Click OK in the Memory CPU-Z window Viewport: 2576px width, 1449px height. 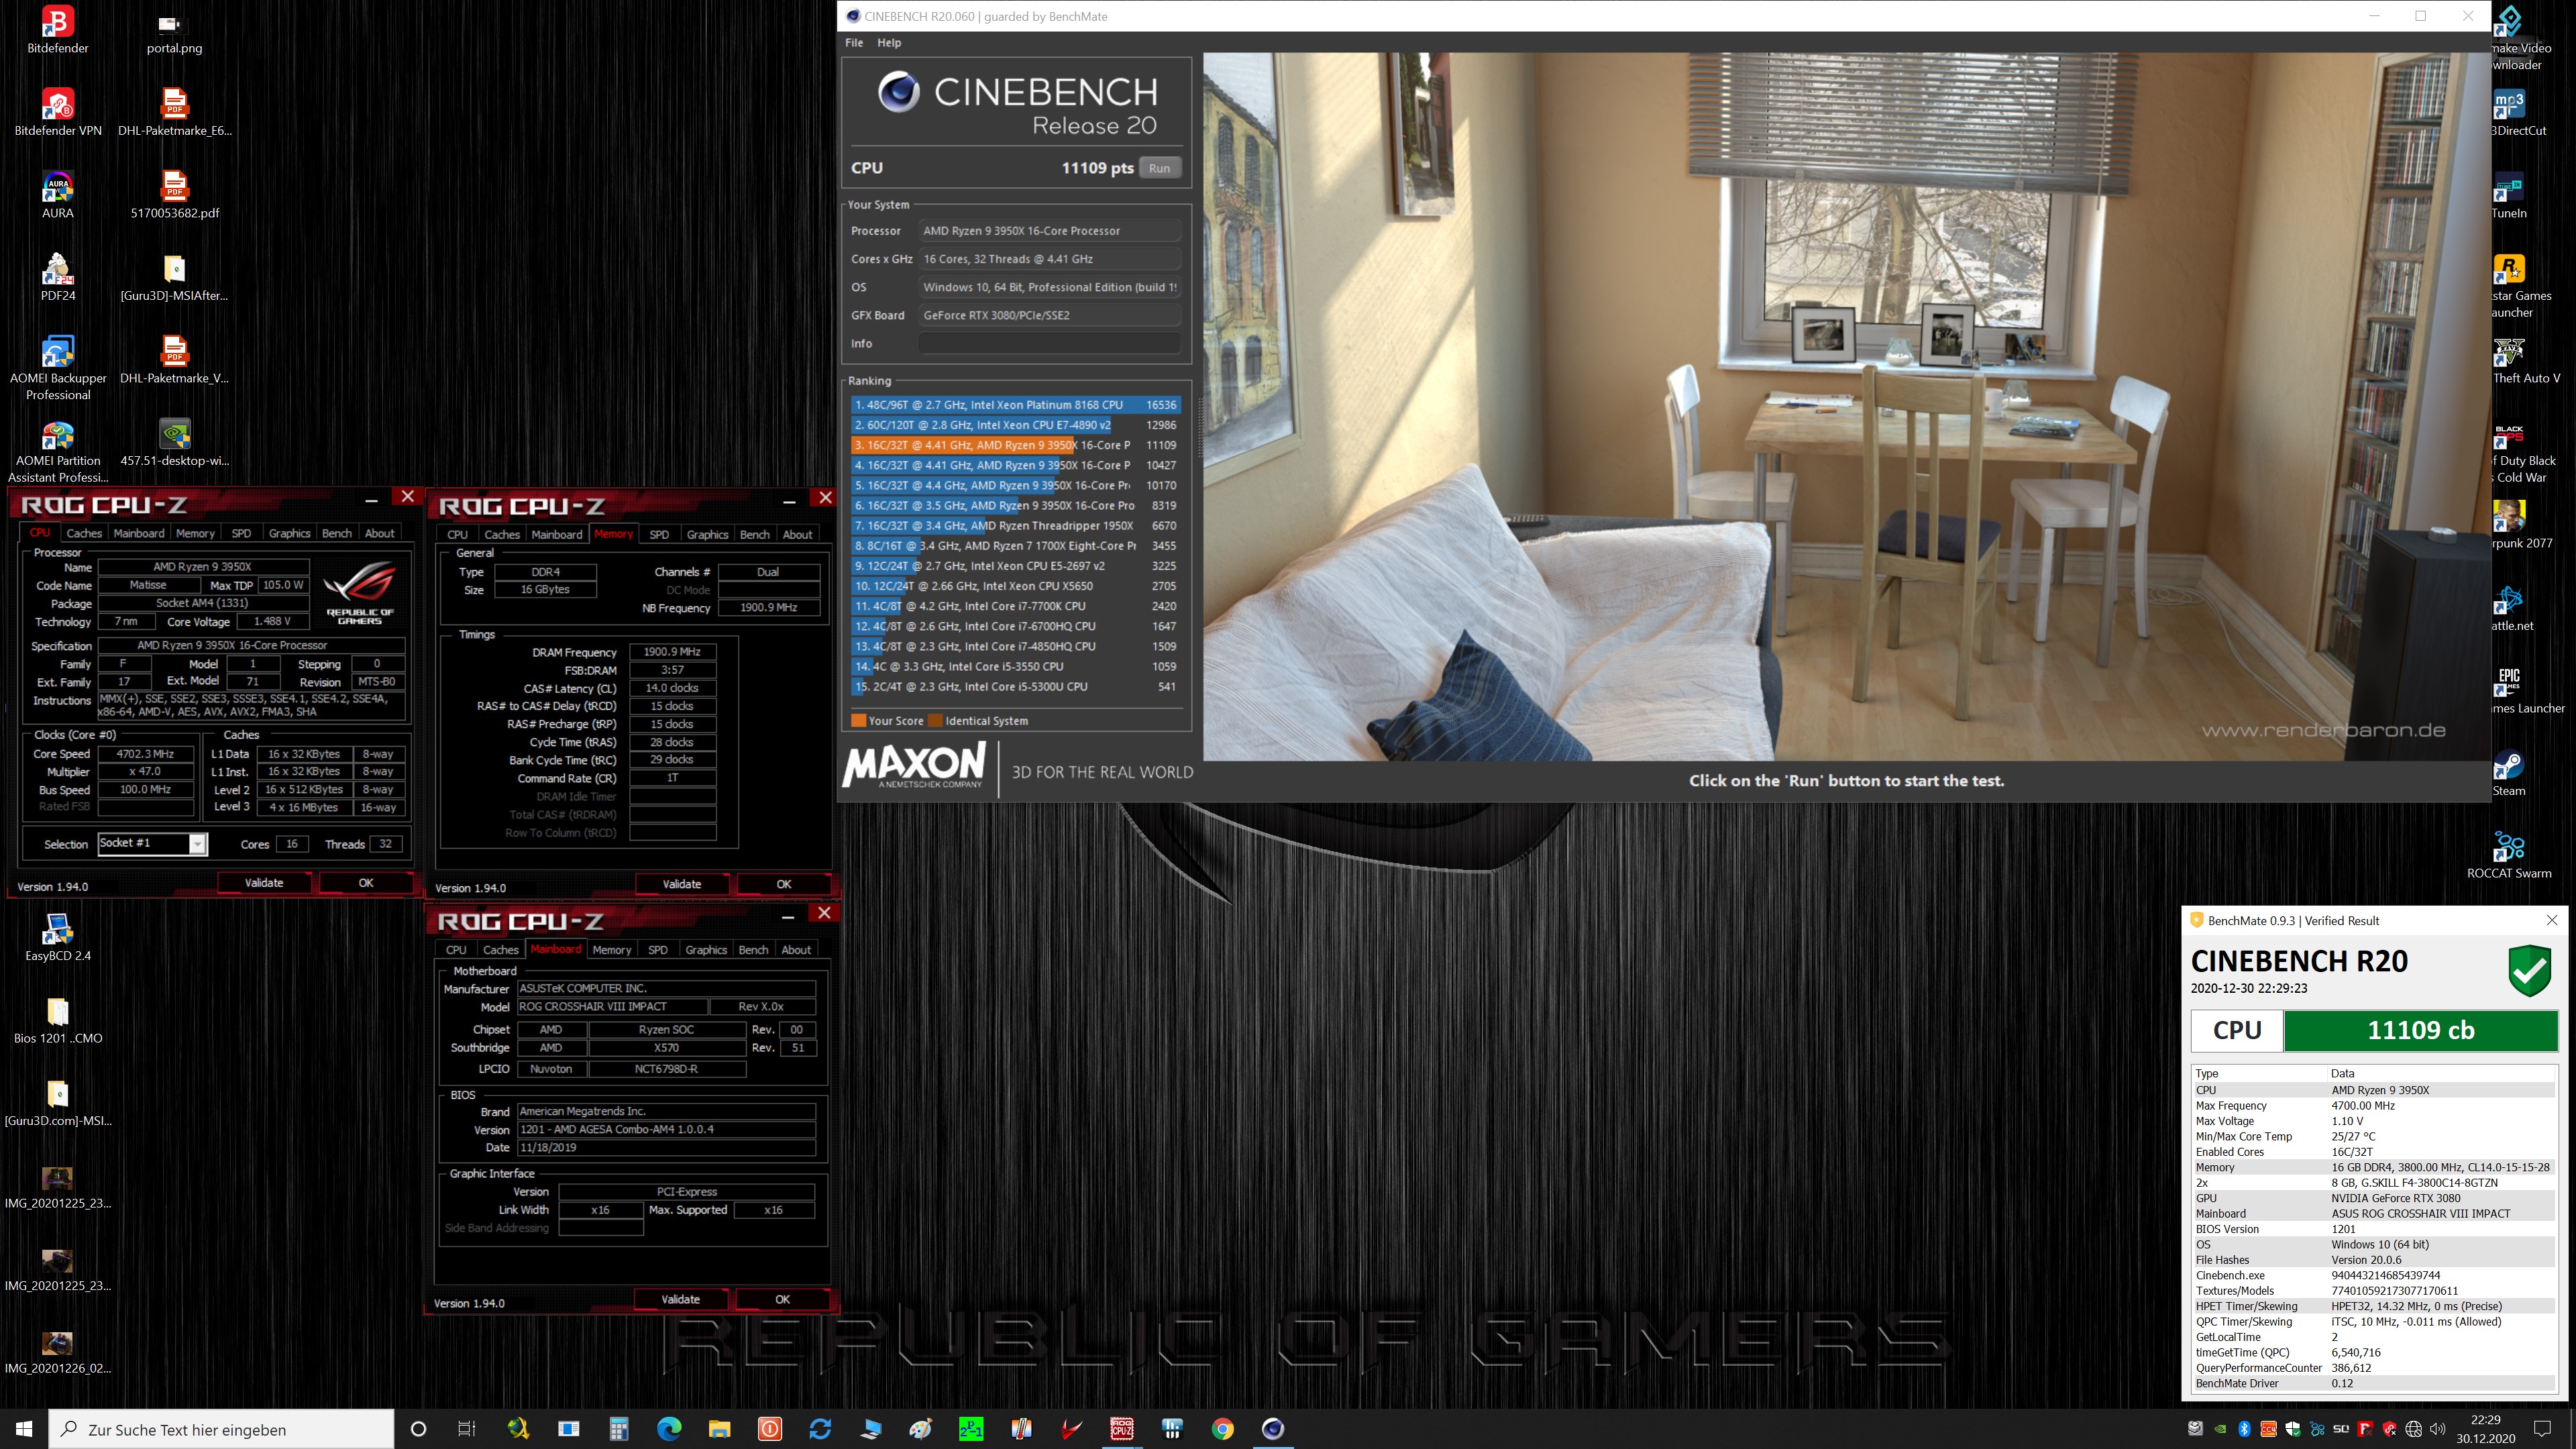(784, 883)
